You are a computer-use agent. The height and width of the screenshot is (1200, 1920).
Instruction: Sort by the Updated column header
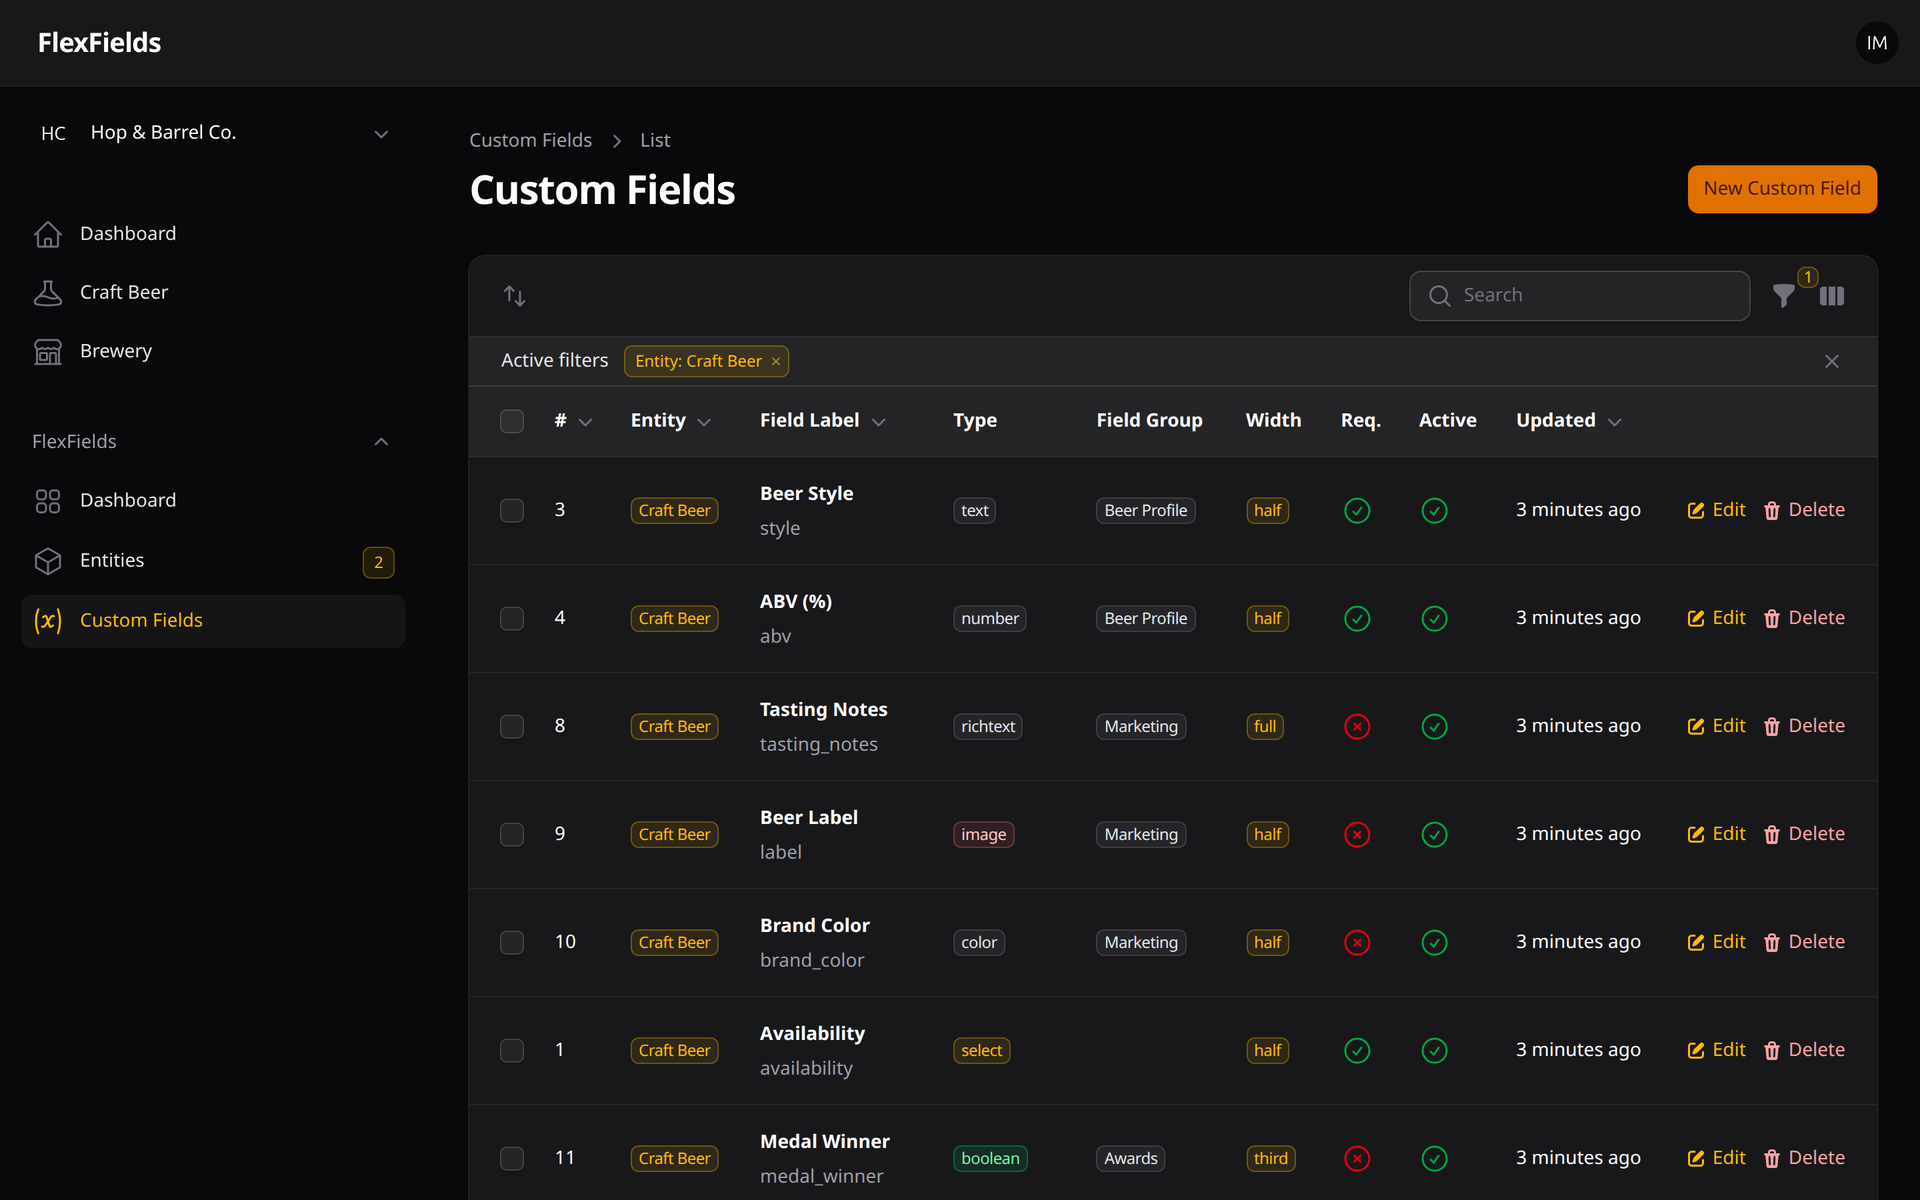coord(1568,421)
